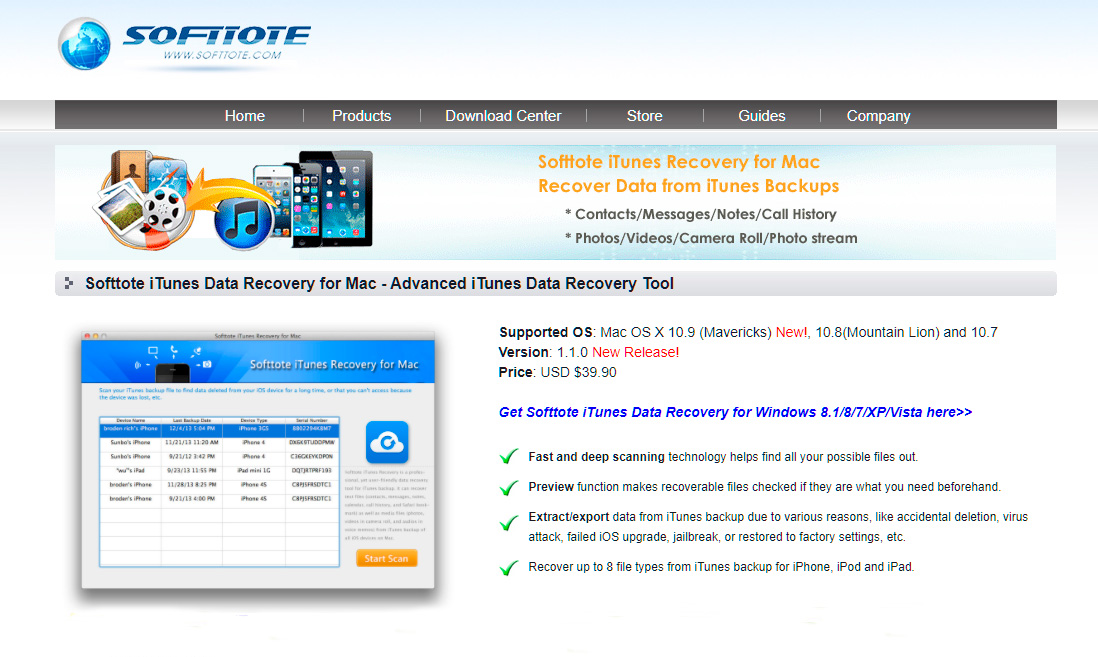Click the green checkmark beside Fast and deep scanning
This screenshot has height=657, width=1098.
click(508, 456)
